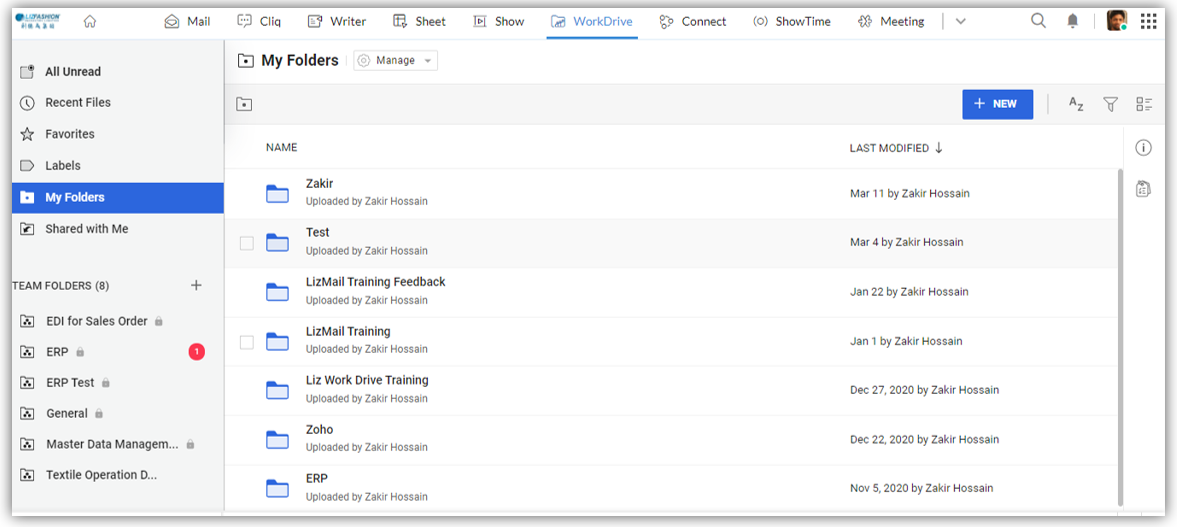The width and height of the screenshot is (1177, 527).
Task: Click the lock next to Master Data Management
Action: 191,444
